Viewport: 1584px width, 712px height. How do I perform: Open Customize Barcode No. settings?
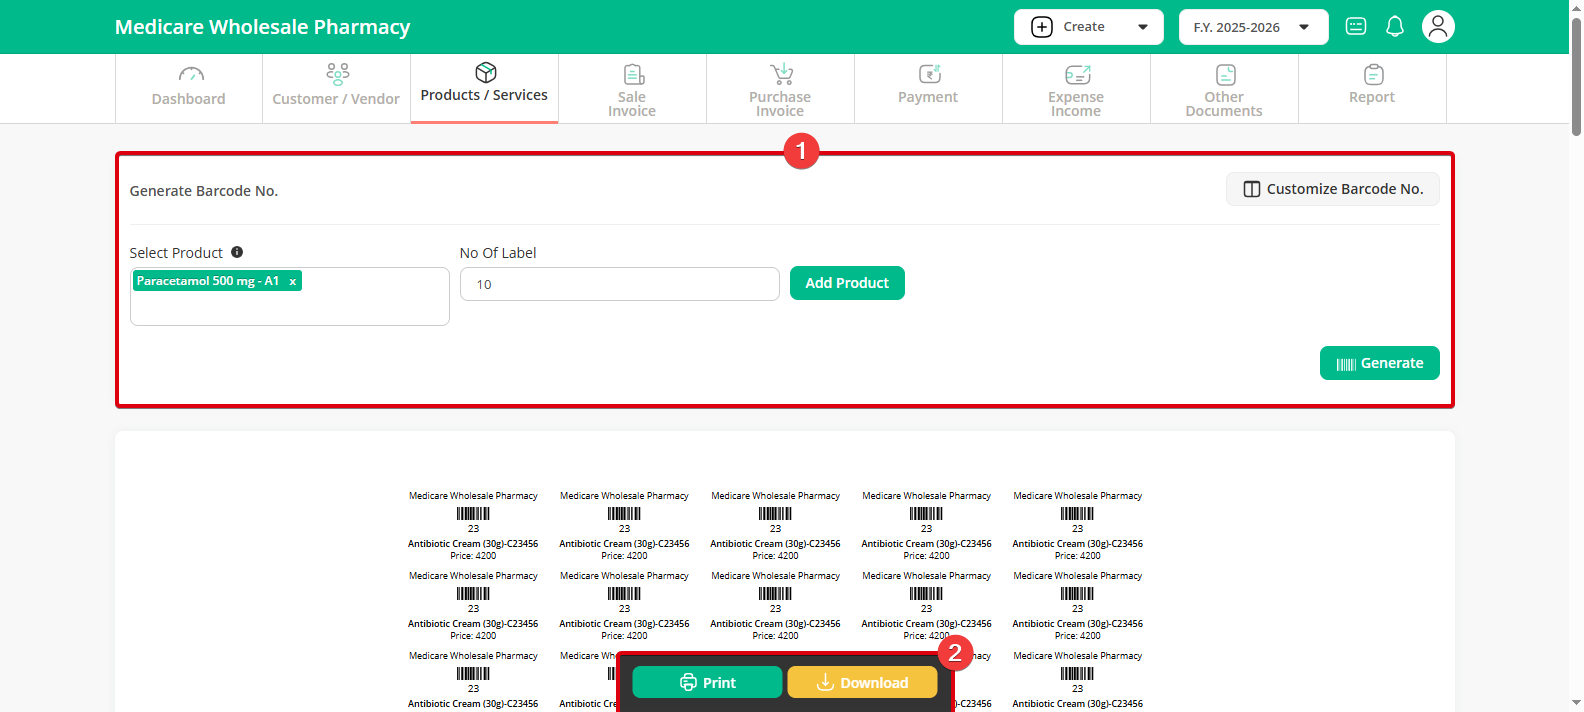tap(1332, 189)
